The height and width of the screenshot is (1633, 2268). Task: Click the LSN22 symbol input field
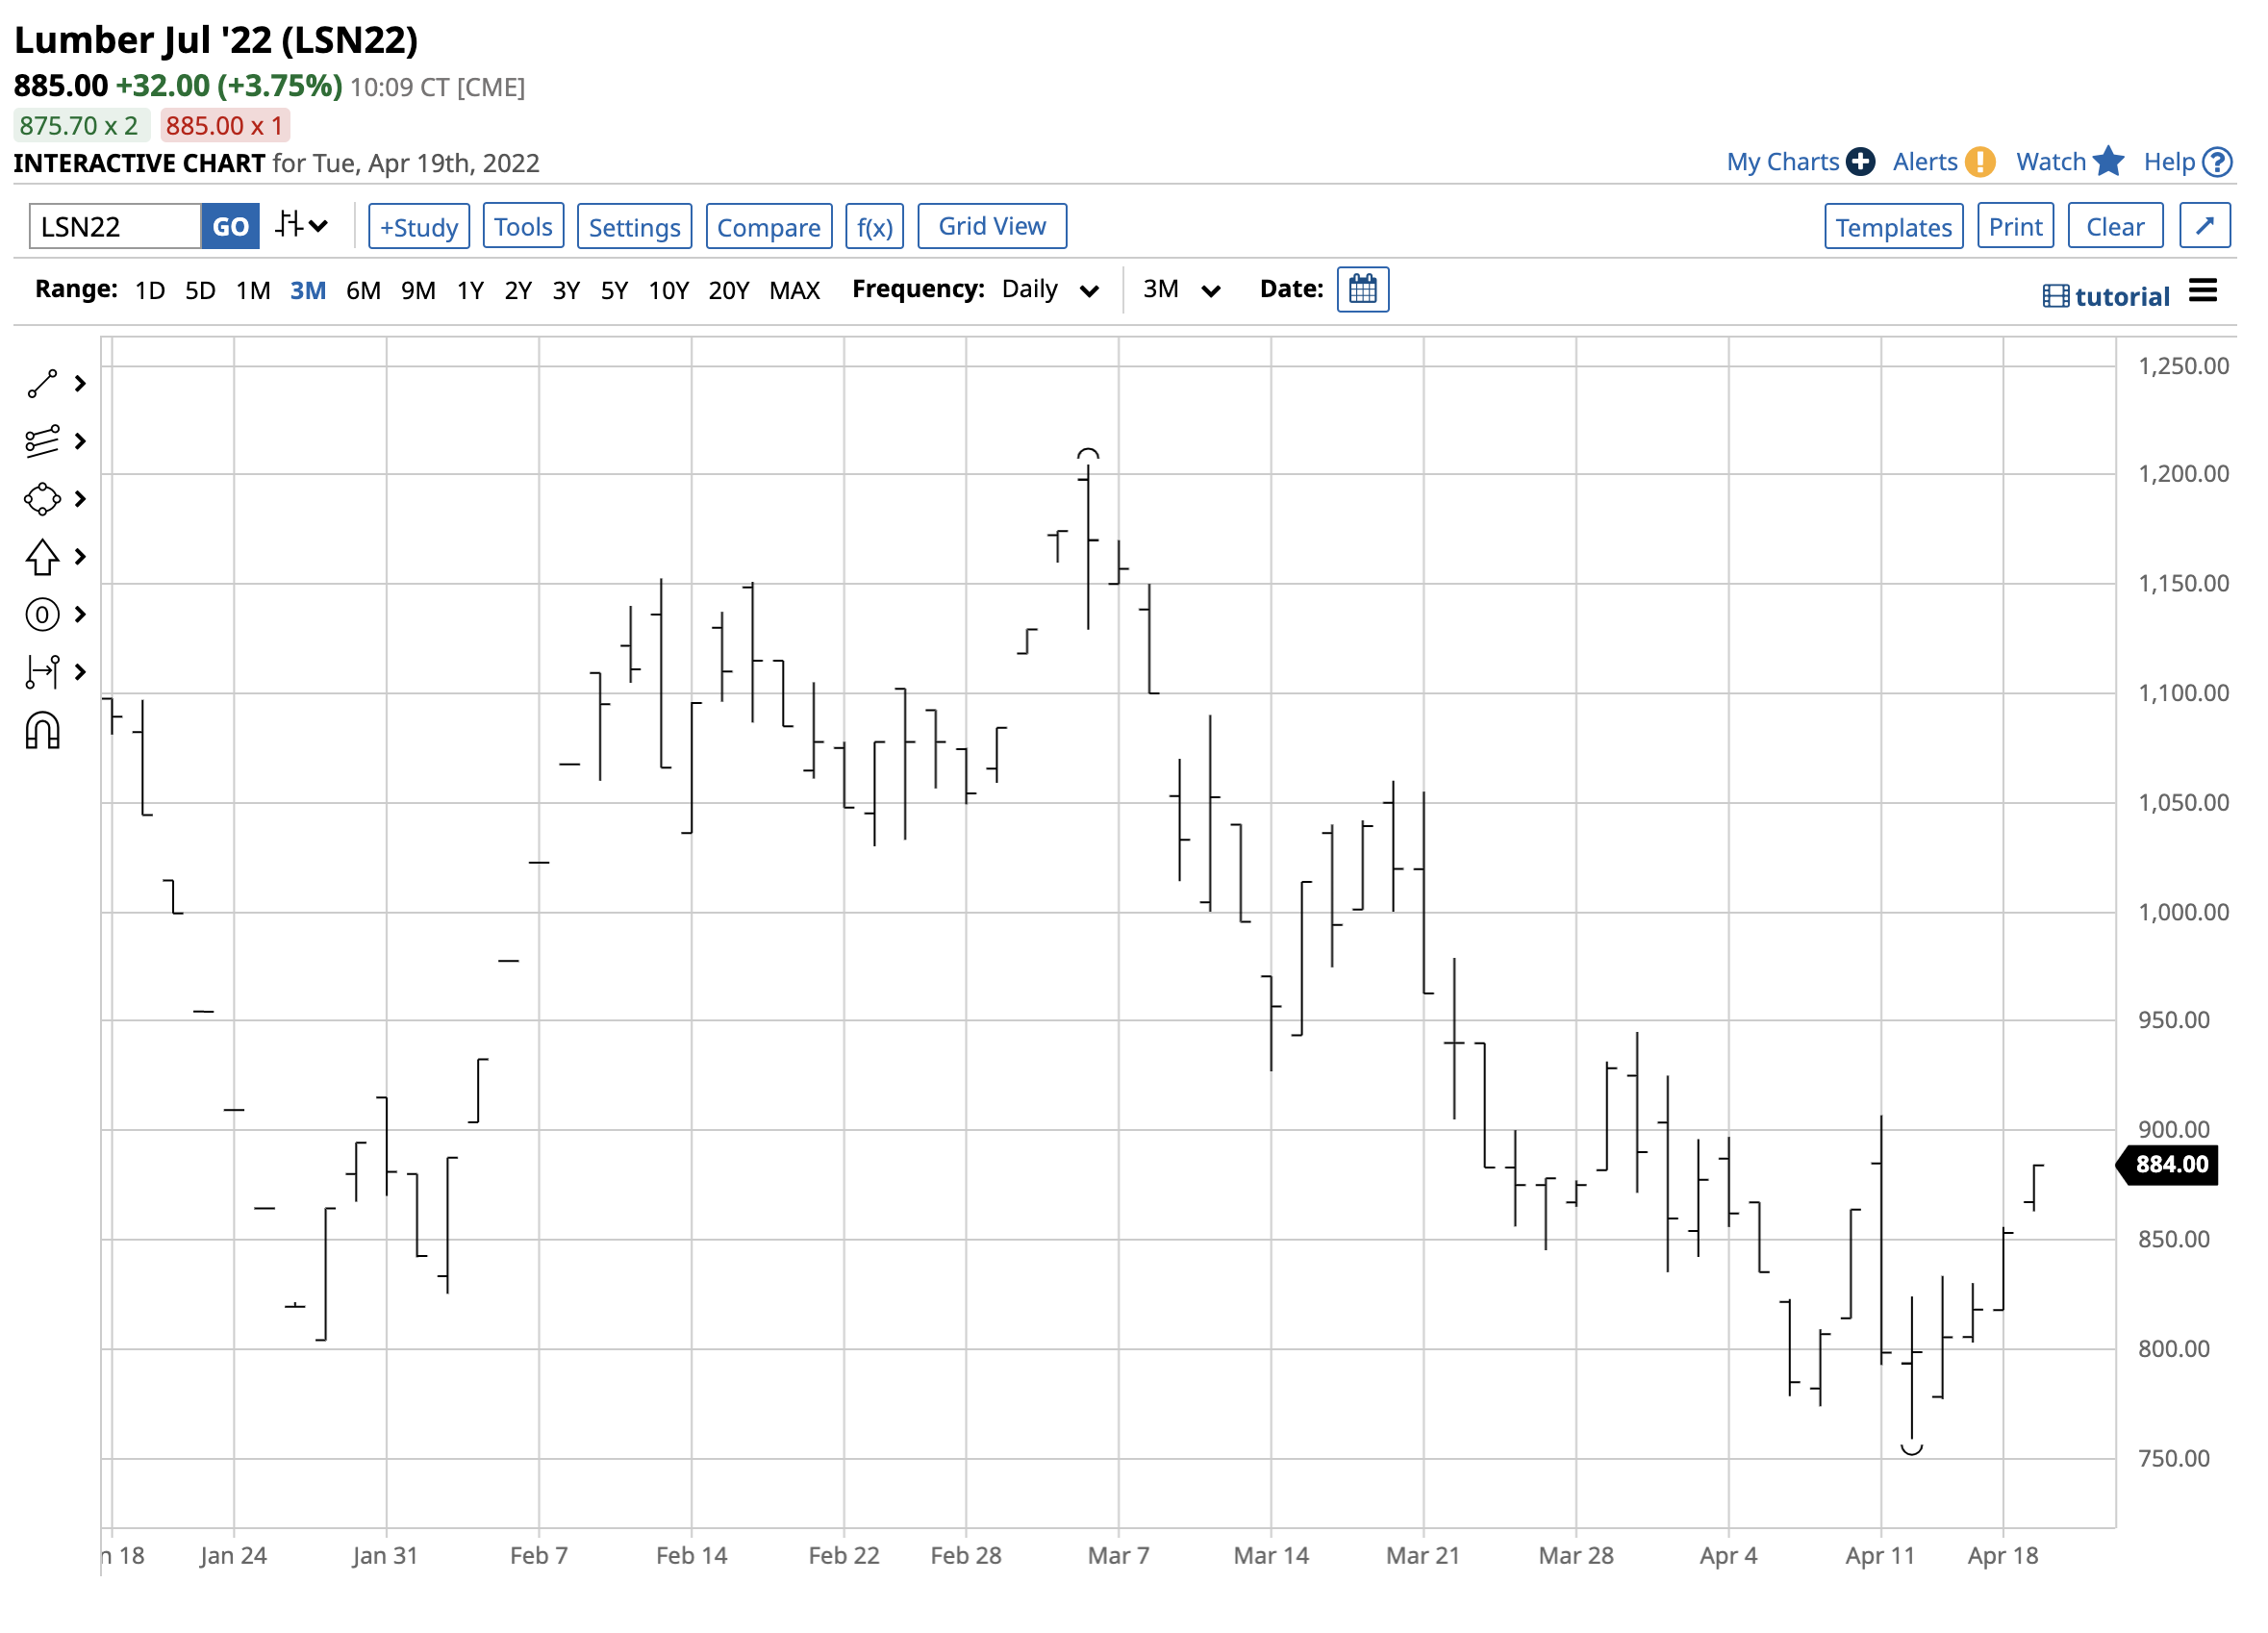click(115, 227)
